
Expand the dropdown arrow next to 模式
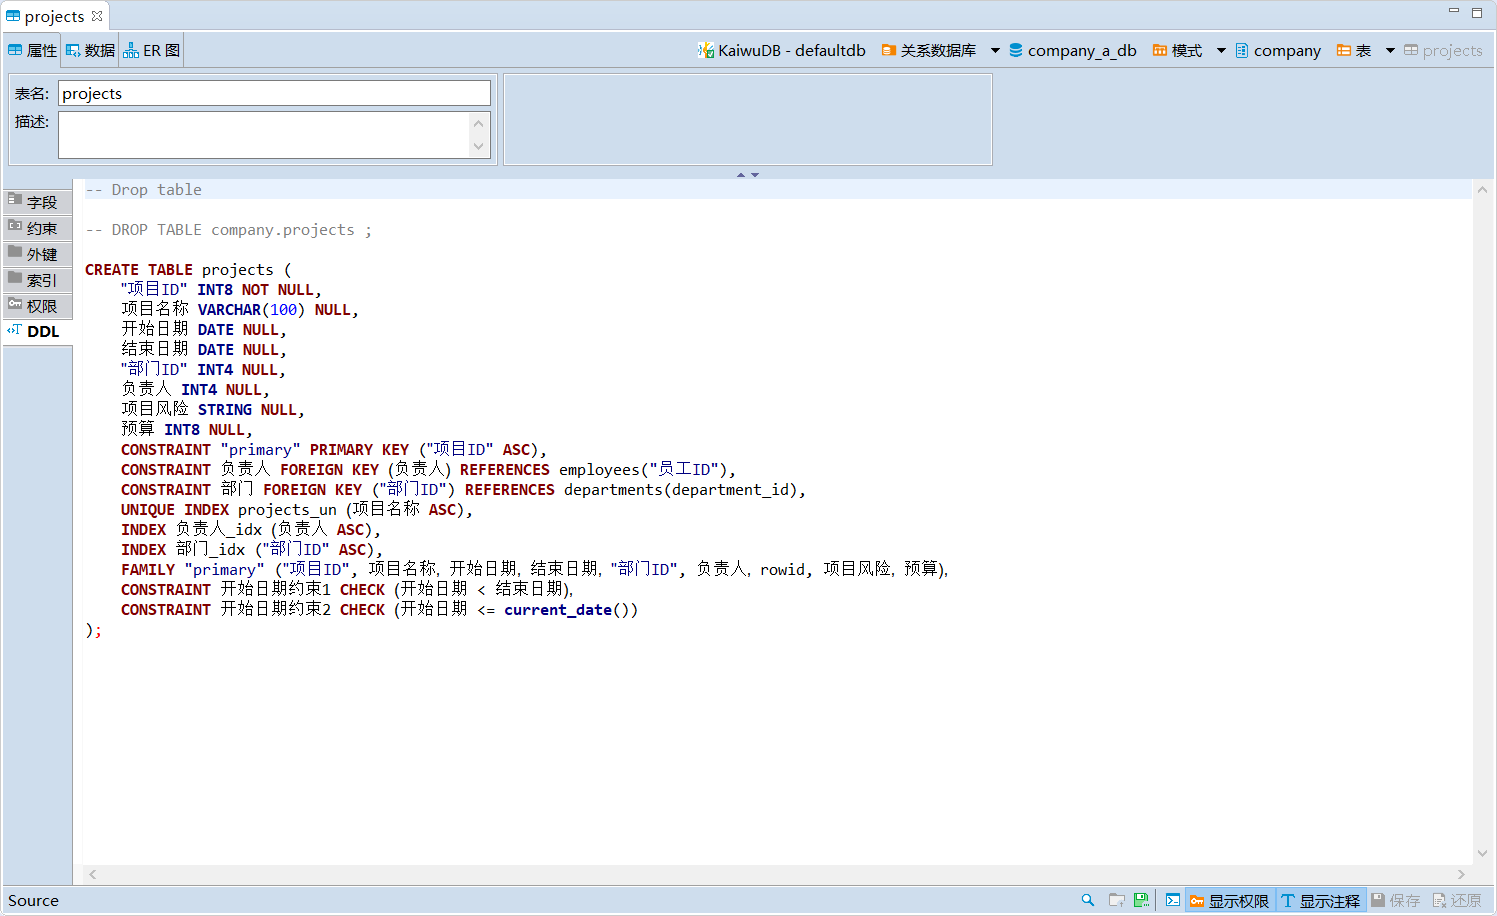point(1221,50)
